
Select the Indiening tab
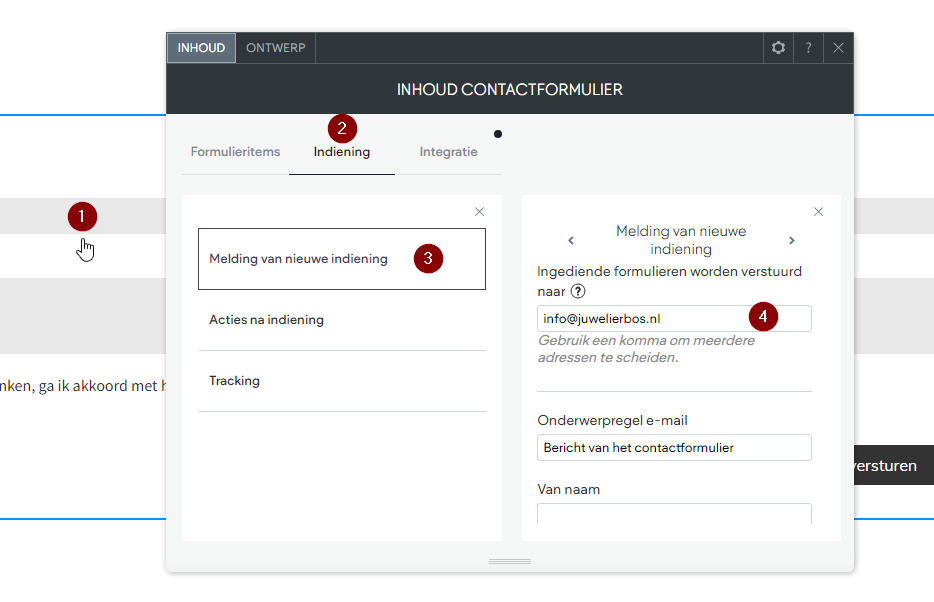tap(342, 152)
